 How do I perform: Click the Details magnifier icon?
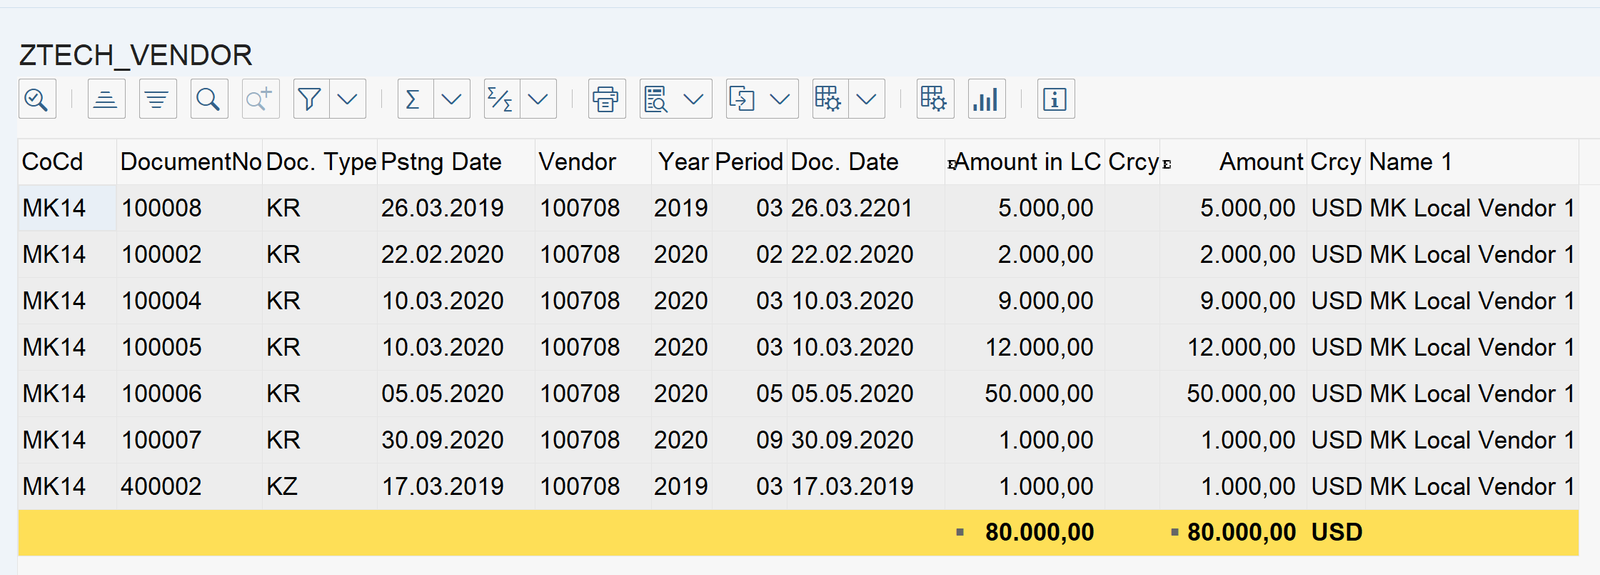[x=36, y=99]
